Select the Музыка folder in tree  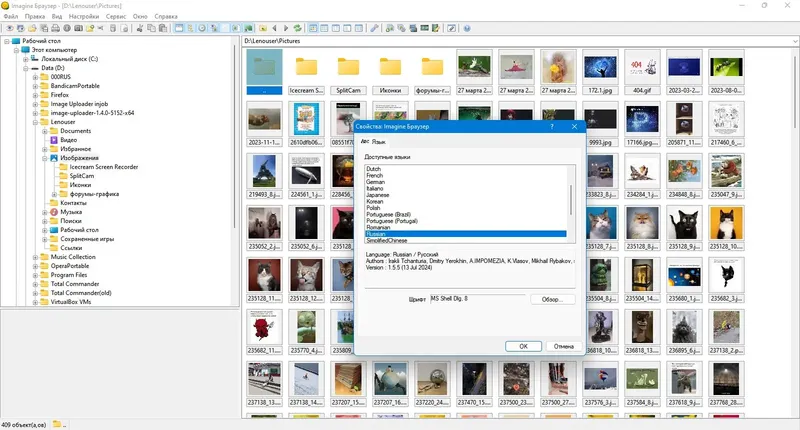(x=71, y=212)
